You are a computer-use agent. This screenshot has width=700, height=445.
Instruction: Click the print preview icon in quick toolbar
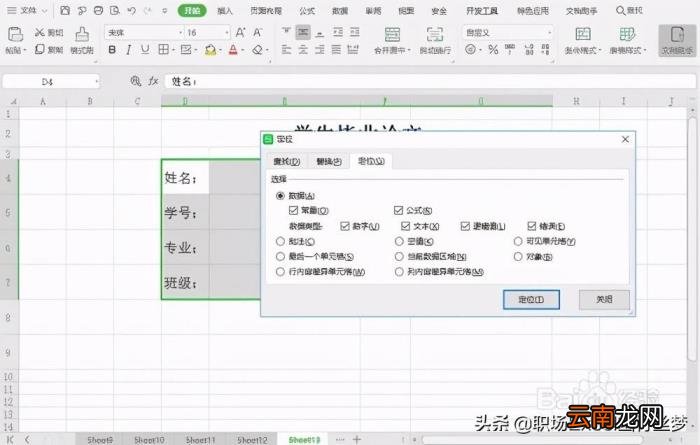tap(115, 10)
